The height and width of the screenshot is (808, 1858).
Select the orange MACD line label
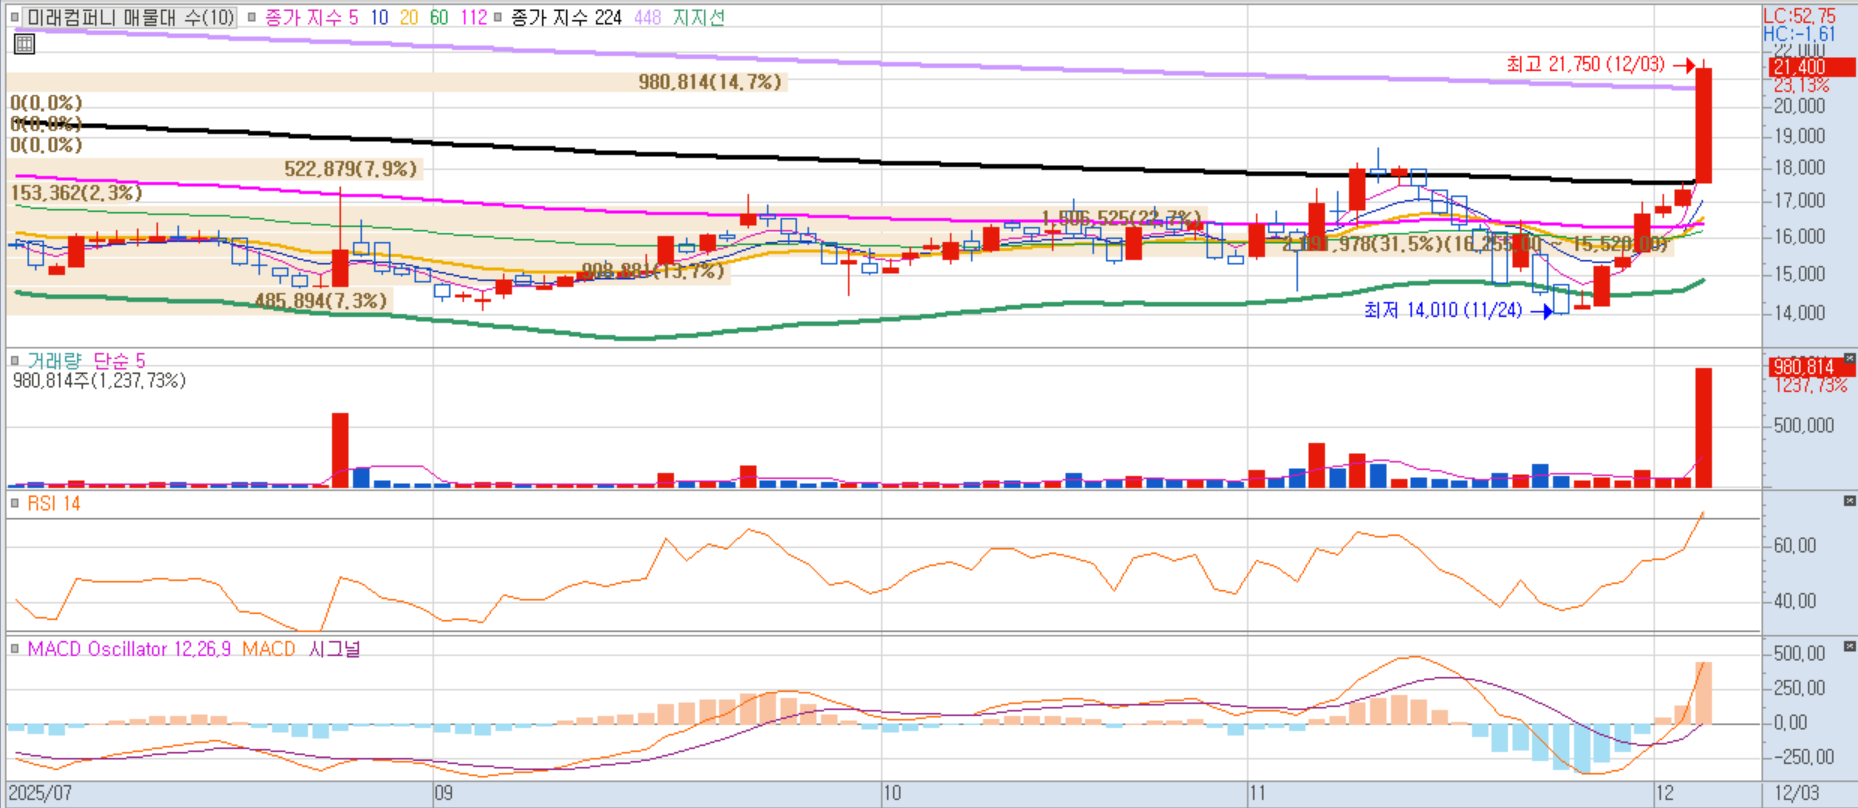269,648
